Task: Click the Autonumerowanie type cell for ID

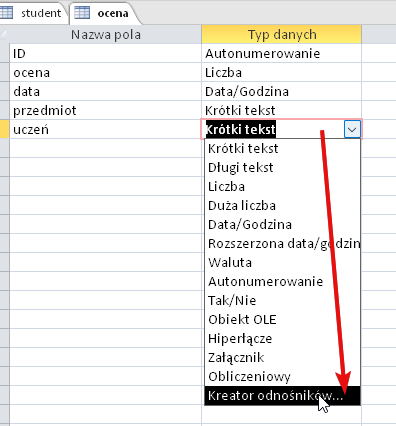Action: click(x=282, y=53)
